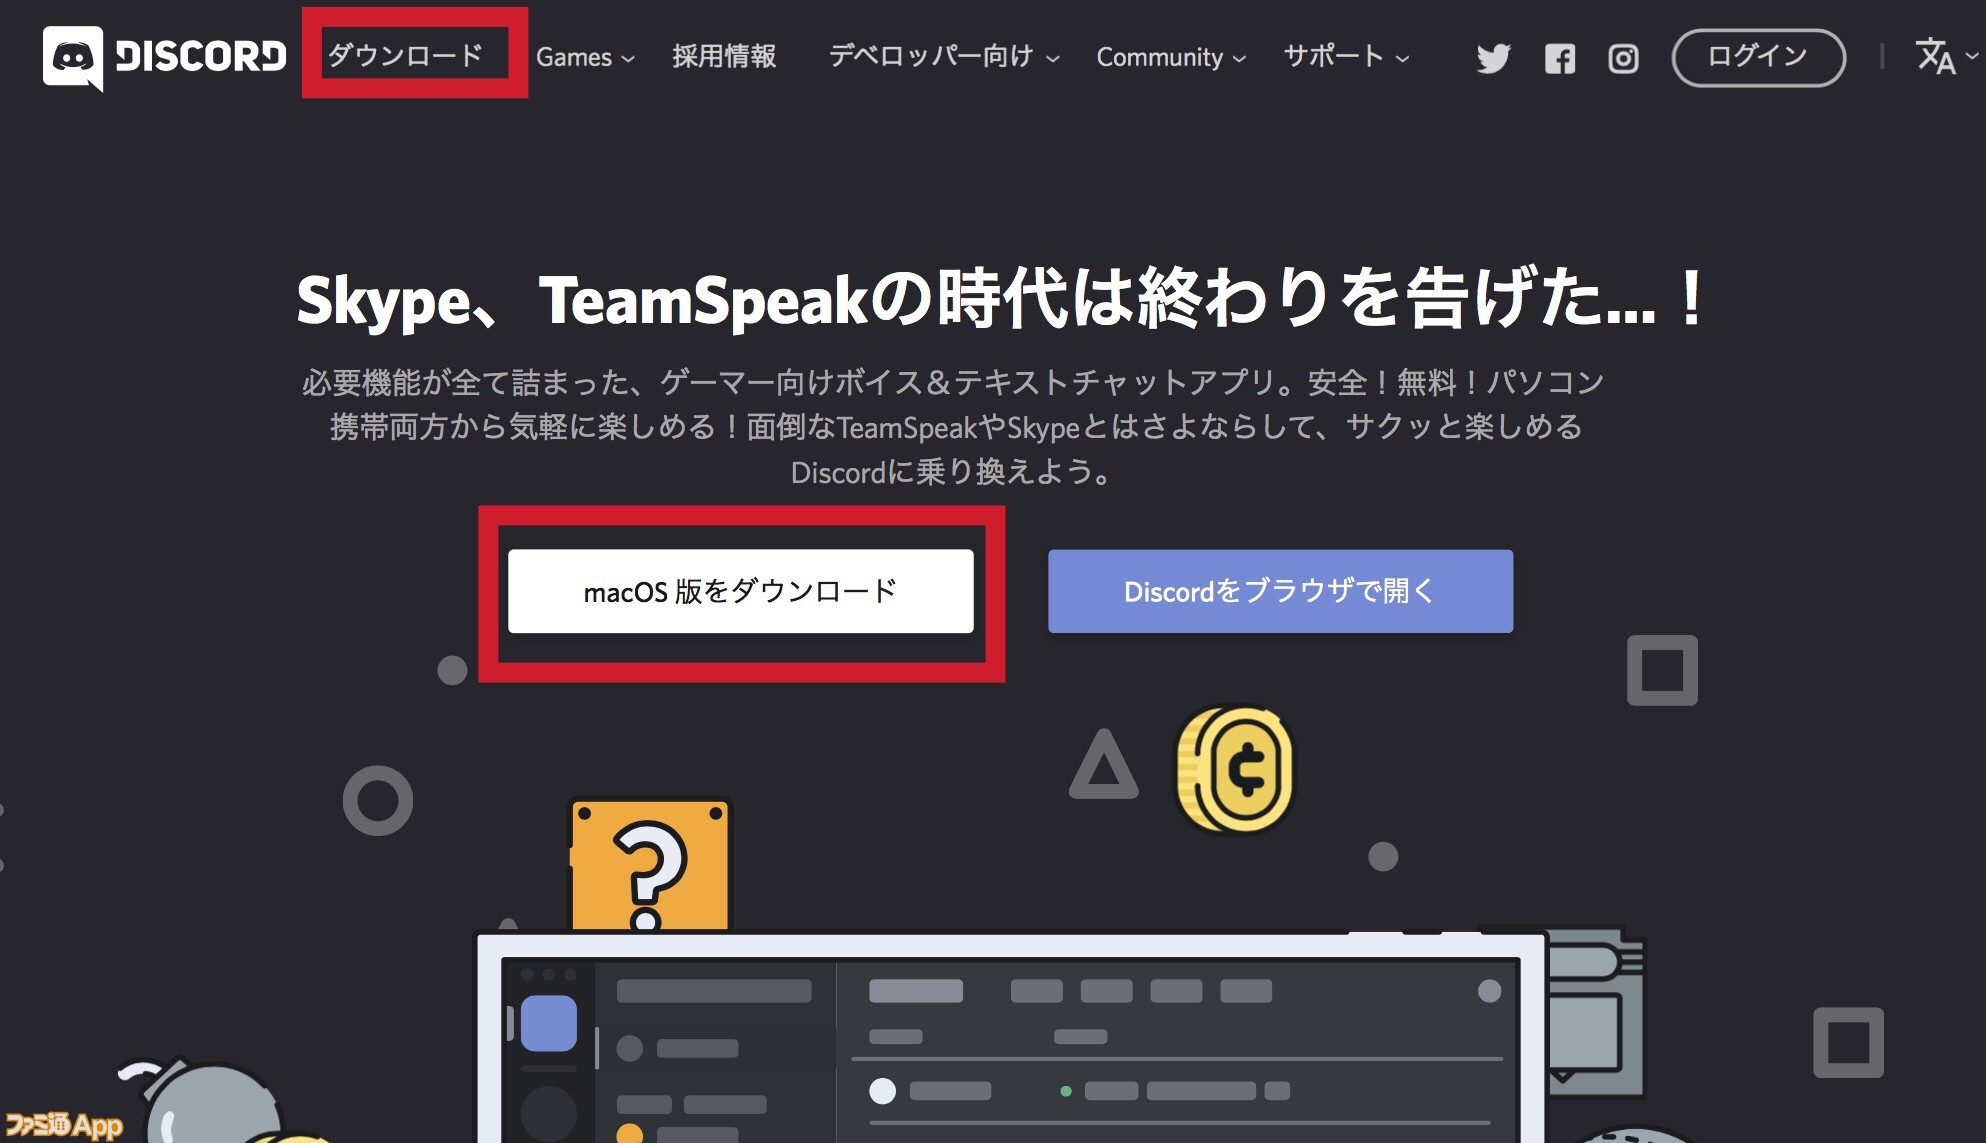1986x1143 pixels.
Task: Open Discordをブラウザで開く
Action: (1282, 589)
